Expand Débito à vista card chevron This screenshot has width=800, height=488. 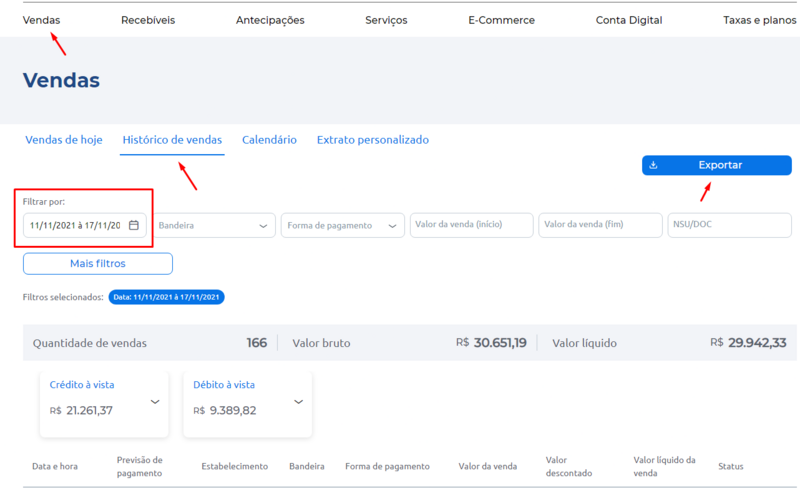pyautogui.click(x=298, y=402)
